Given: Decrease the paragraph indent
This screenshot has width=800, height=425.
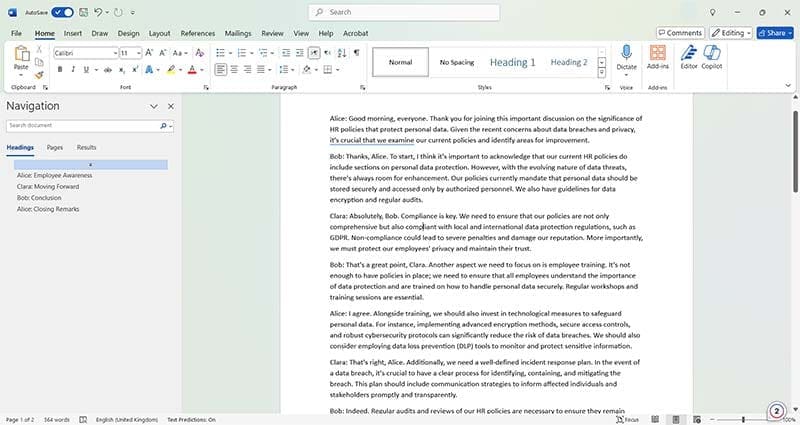Looking at the screenshot, I should pos(286,53).
